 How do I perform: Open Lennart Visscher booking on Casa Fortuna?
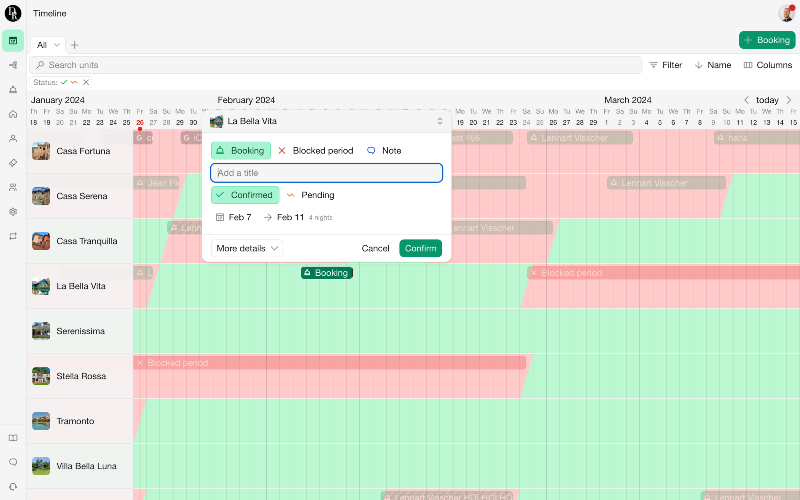(x=580, y=138)
